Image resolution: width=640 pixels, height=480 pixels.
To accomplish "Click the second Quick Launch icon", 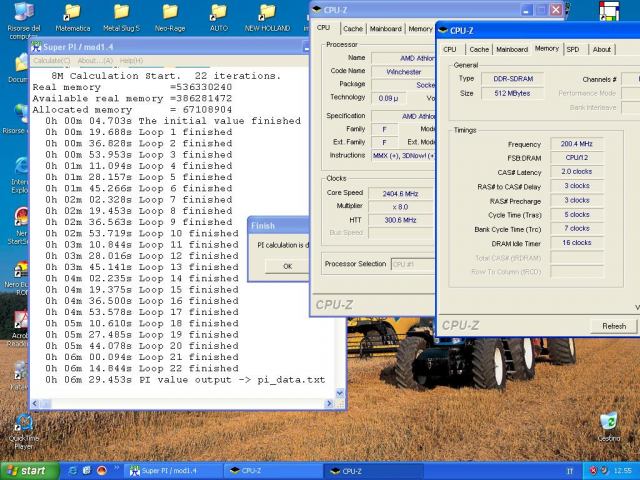I will click(x=87, y=471).
